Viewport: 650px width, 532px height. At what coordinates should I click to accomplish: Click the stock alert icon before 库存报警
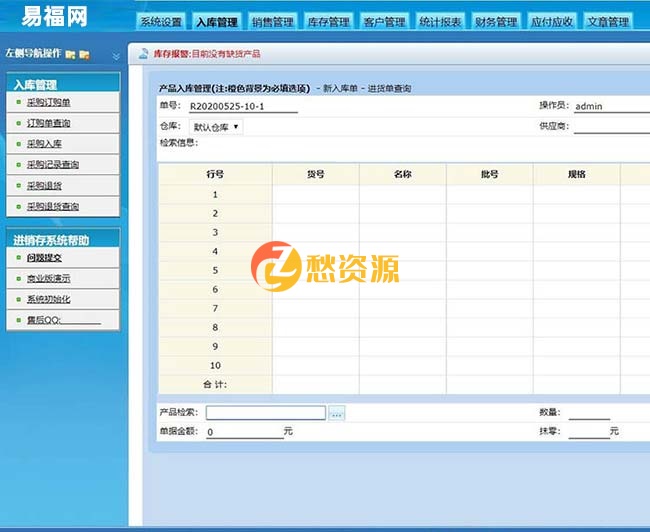[143, 53]
